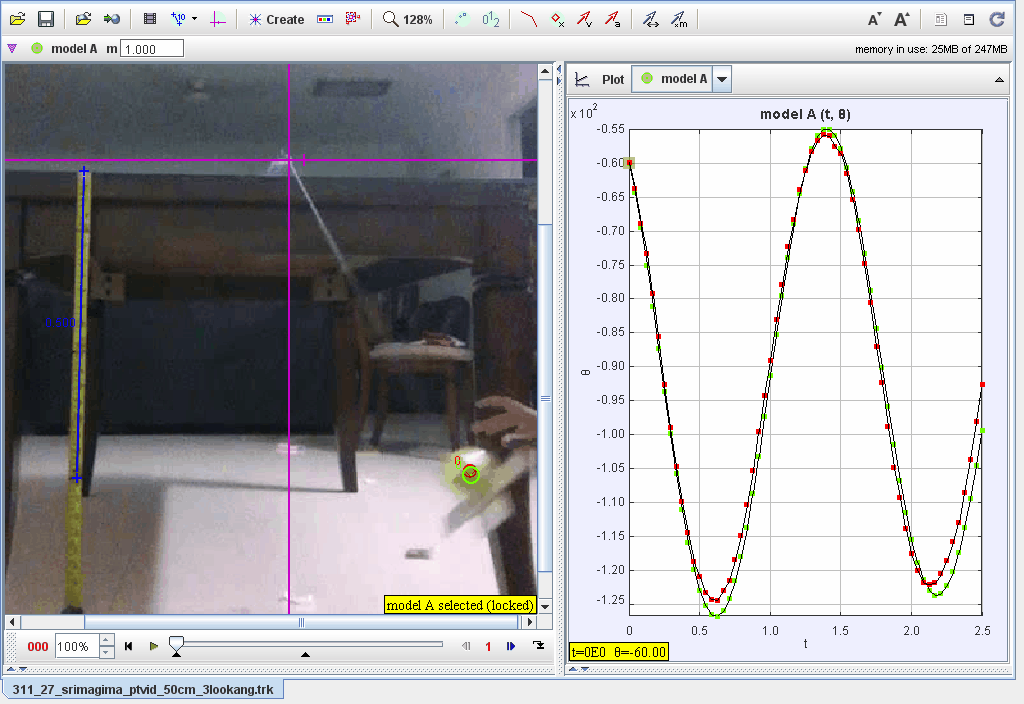Click the model A (t, θ) plot title
This screenshot has width=1024, height=704.
coord(805,114)
